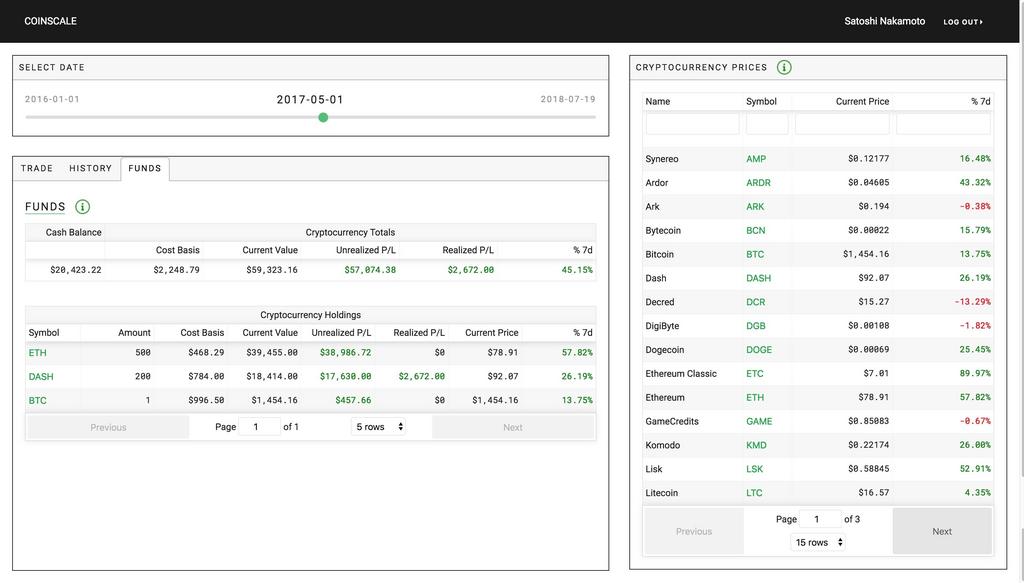Open the Cryptocurrency Prices info icon
This screenshot has width=1024, height=583.
(x=784, y=67)
